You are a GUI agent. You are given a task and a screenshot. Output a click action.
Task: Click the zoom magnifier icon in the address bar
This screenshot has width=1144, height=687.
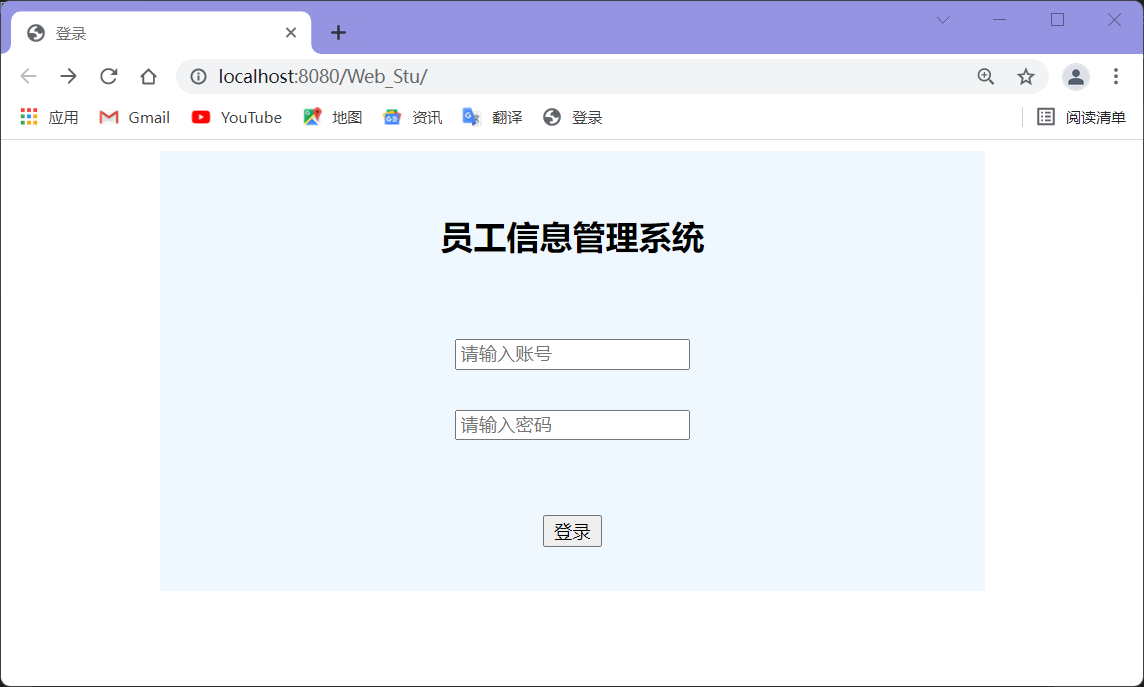[986, 76]
